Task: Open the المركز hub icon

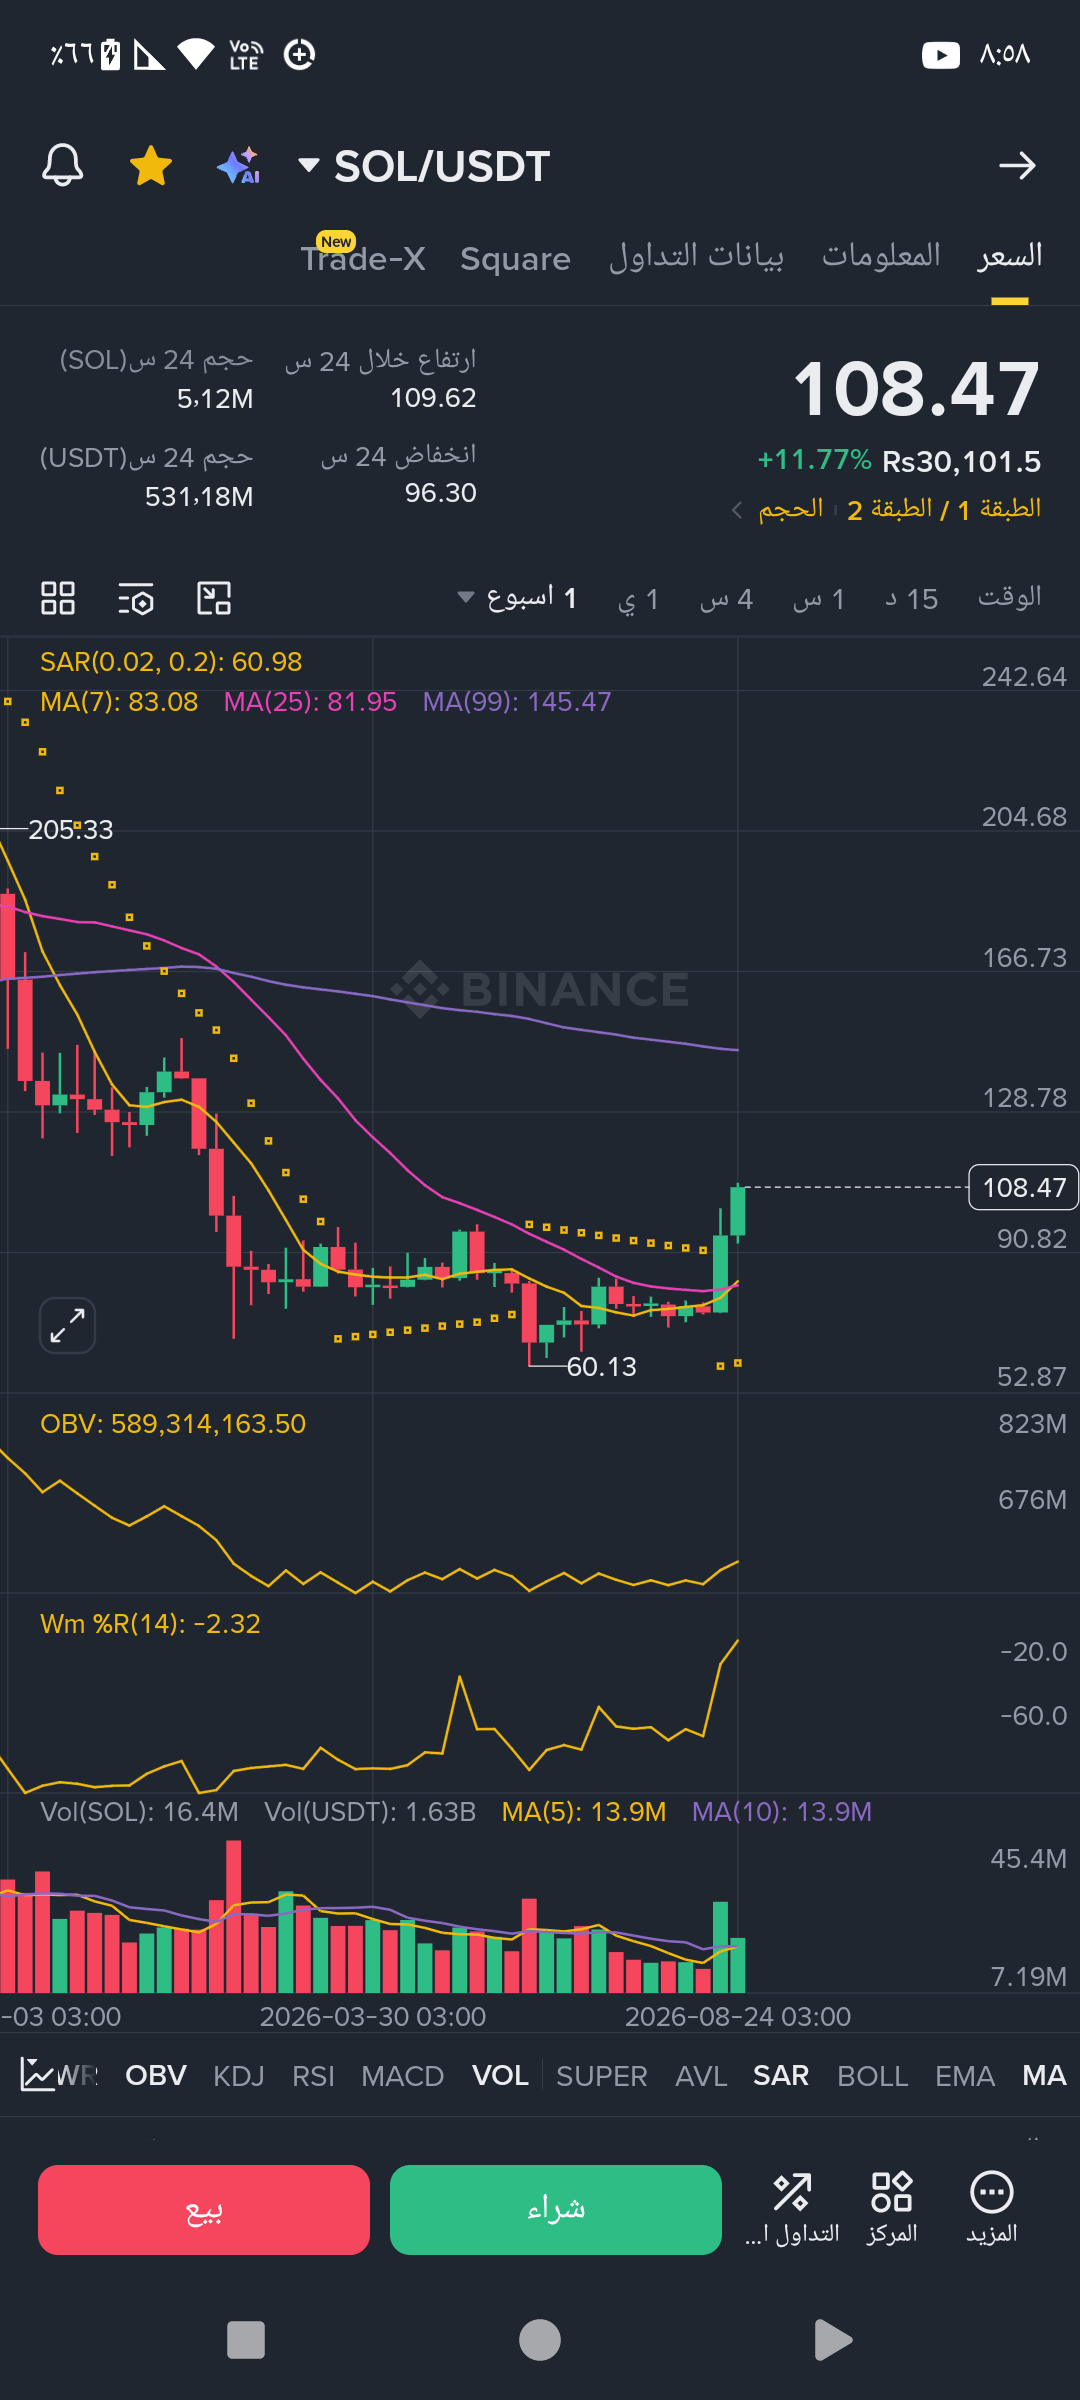Action: coord(892,2209)
